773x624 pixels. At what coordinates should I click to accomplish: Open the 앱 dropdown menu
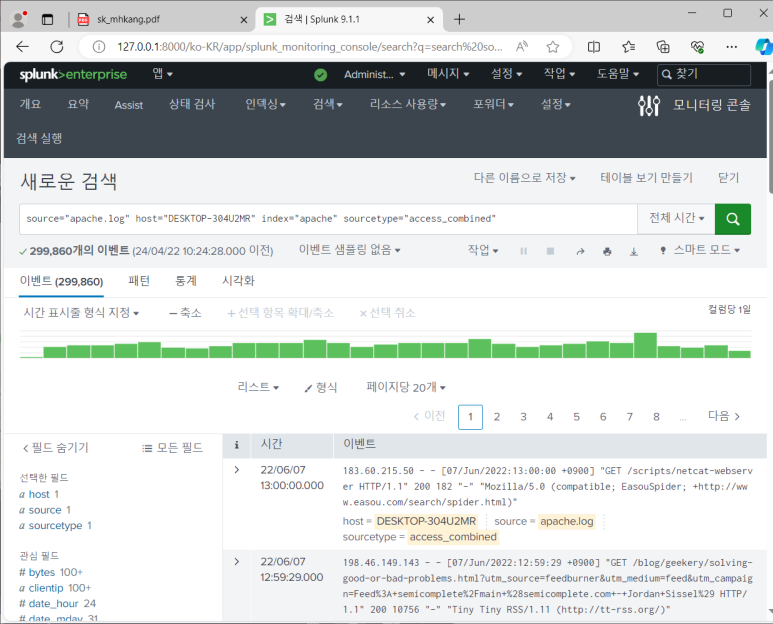(x=163, y=74)
